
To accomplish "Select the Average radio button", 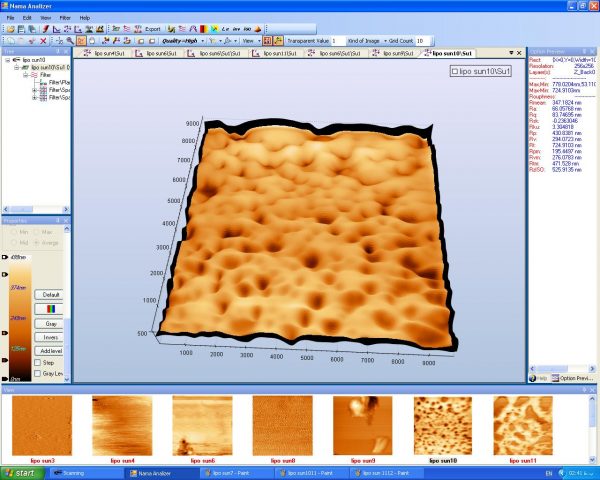I will coord(37,243).
